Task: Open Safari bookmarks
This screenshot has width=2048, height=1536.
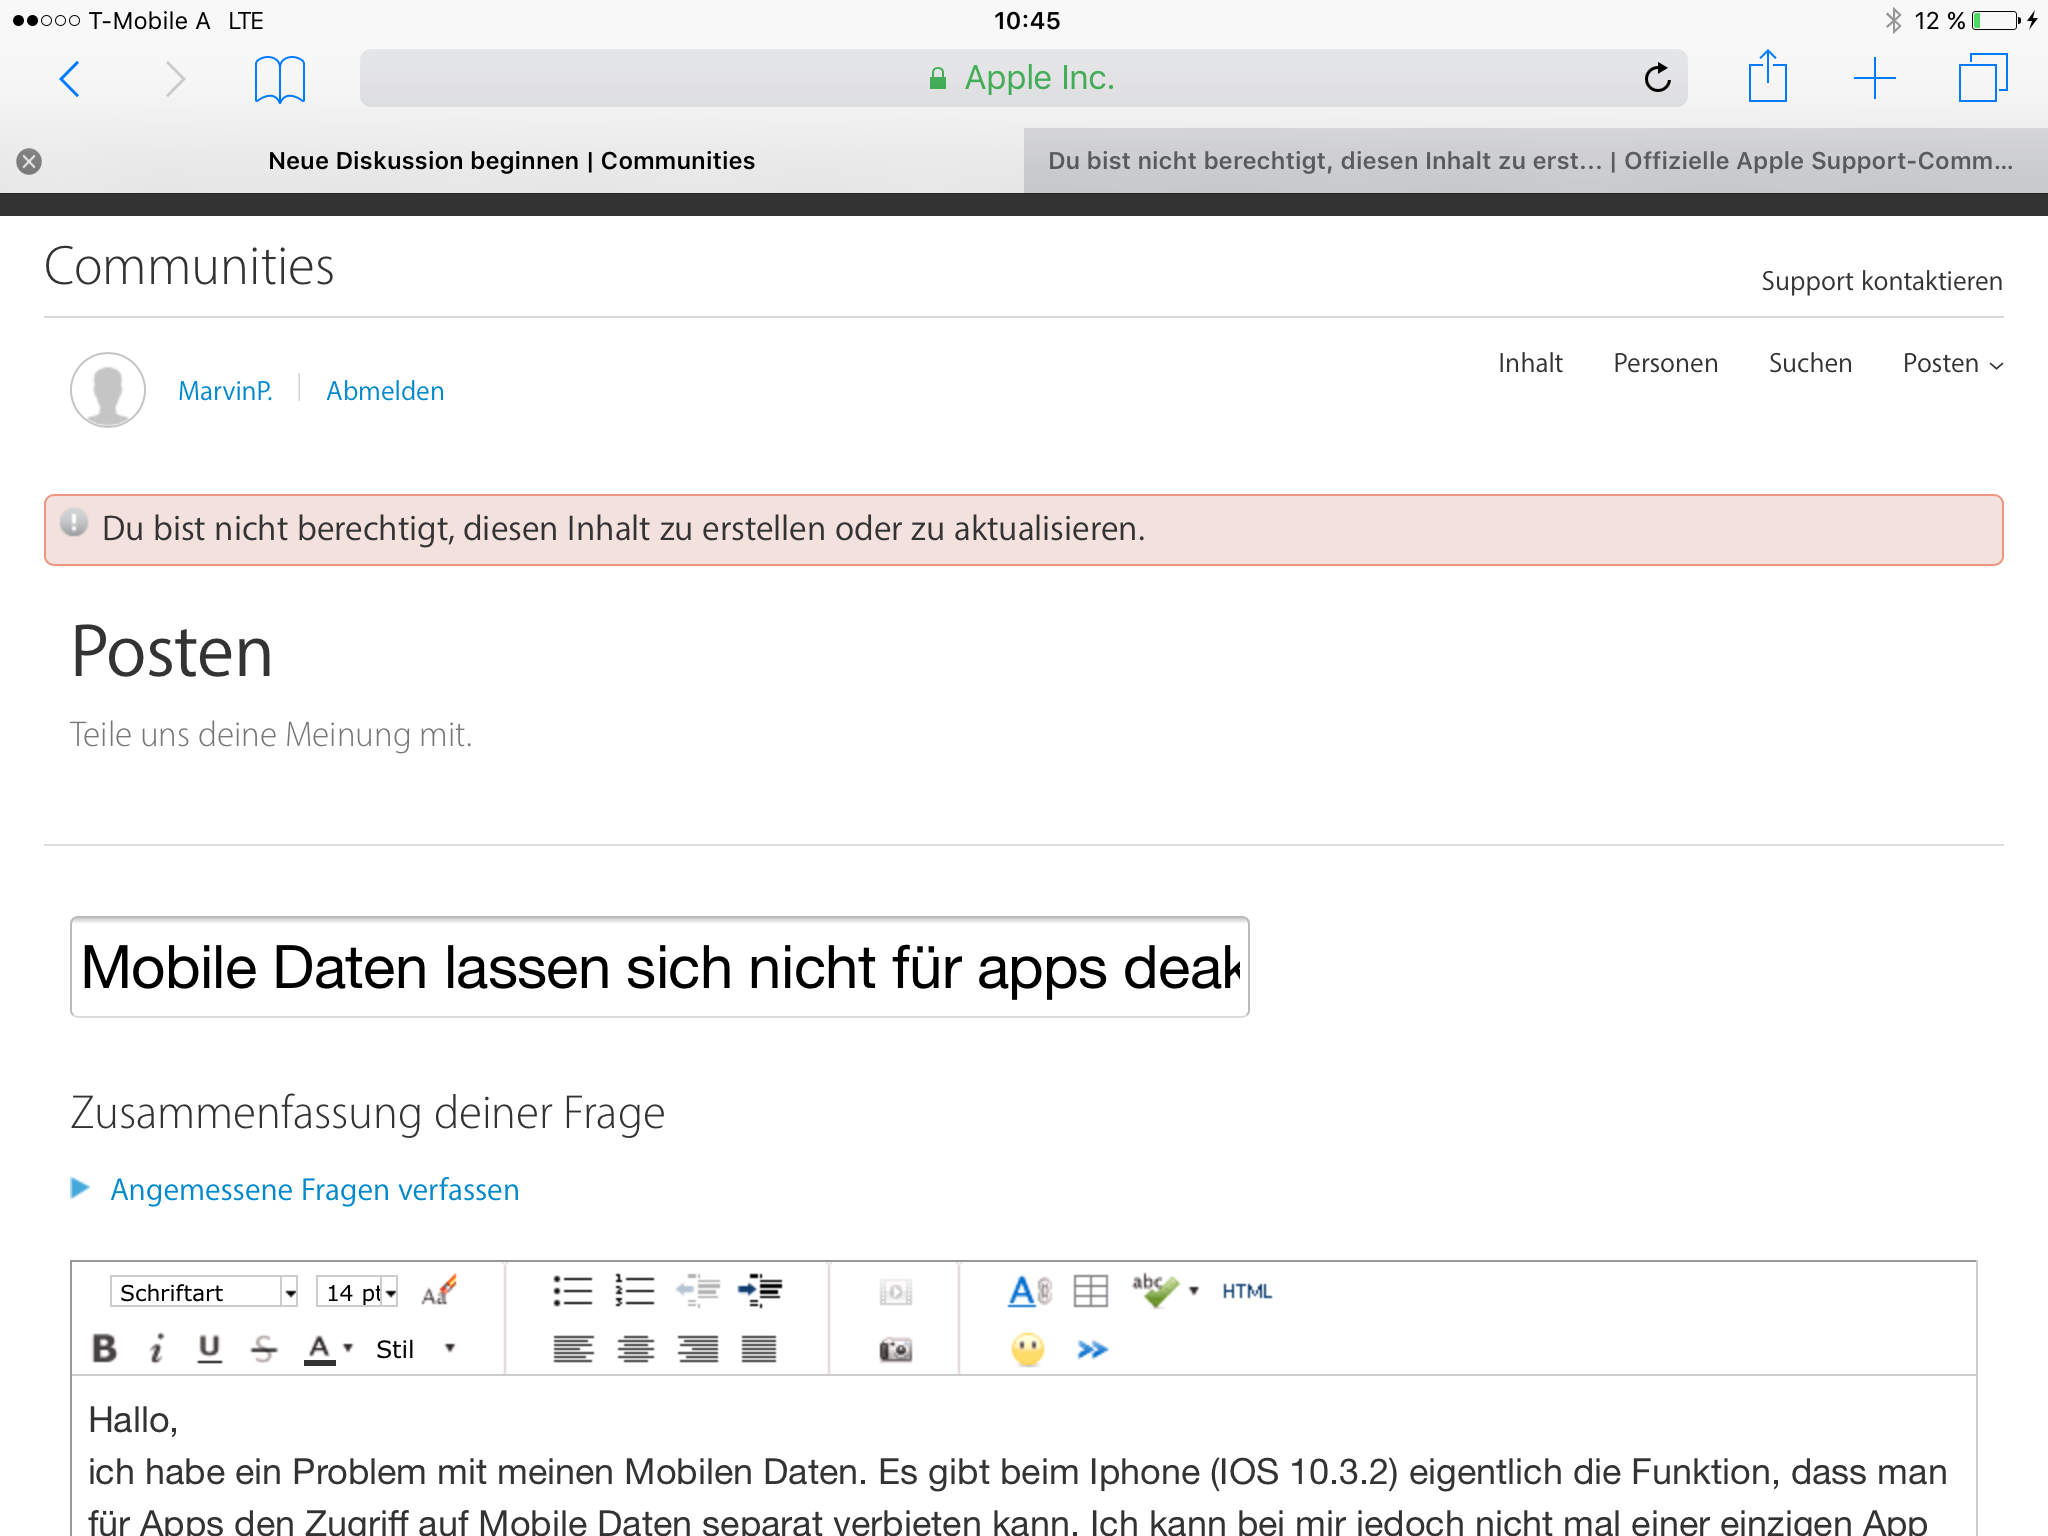Action: 279,79
